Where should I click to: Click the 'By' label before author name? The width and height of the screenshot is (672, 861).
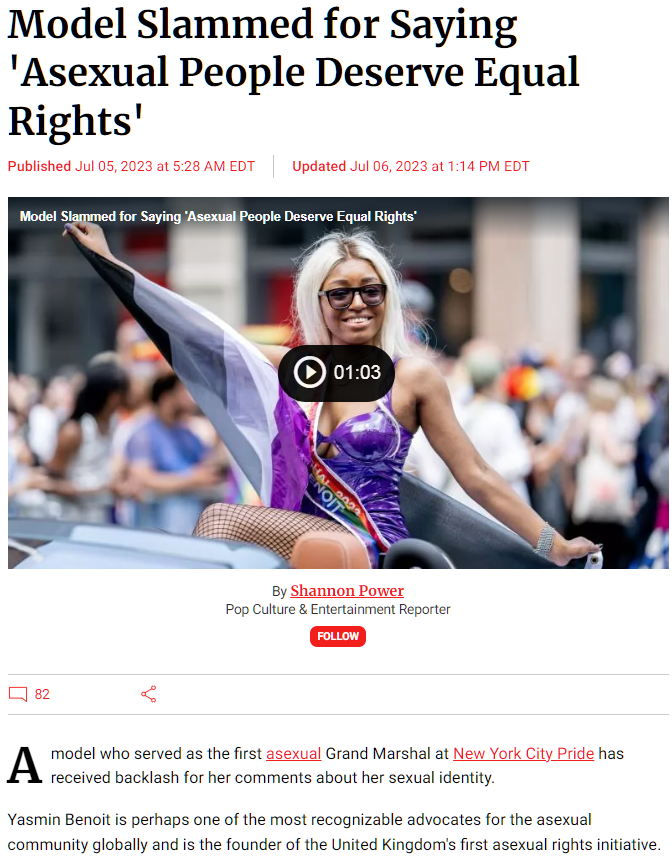pyautogui.click(x=279, y=591)
